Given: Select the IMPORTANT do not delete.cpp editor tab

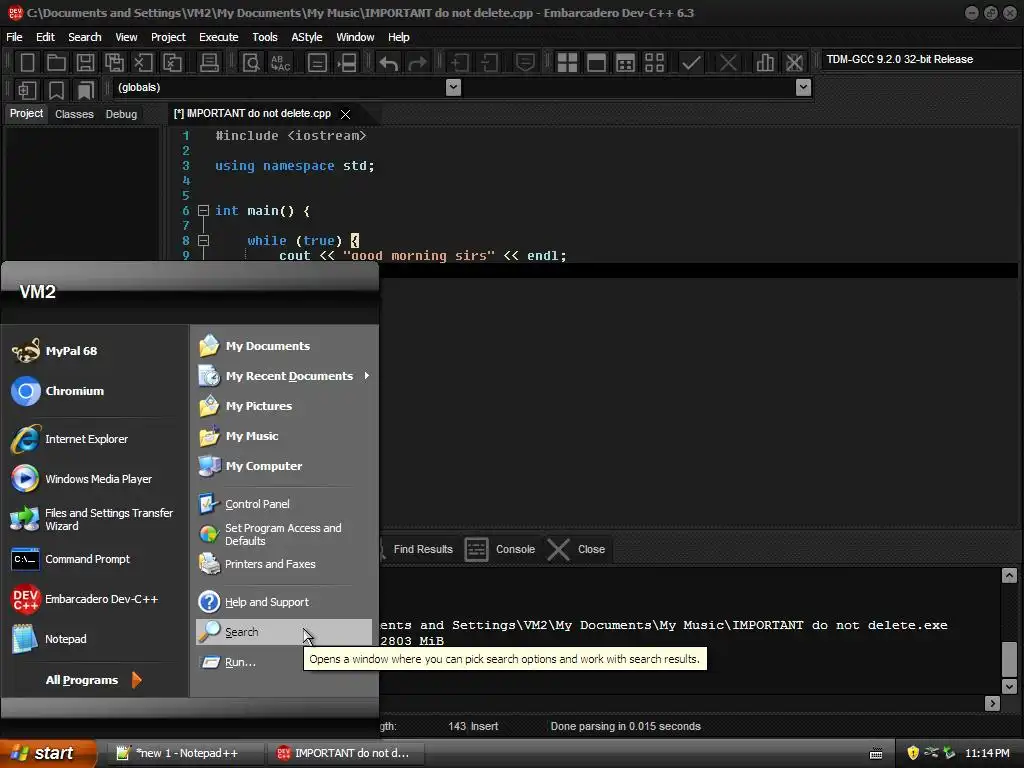Looking at the screenshot, I should [253, 114].
